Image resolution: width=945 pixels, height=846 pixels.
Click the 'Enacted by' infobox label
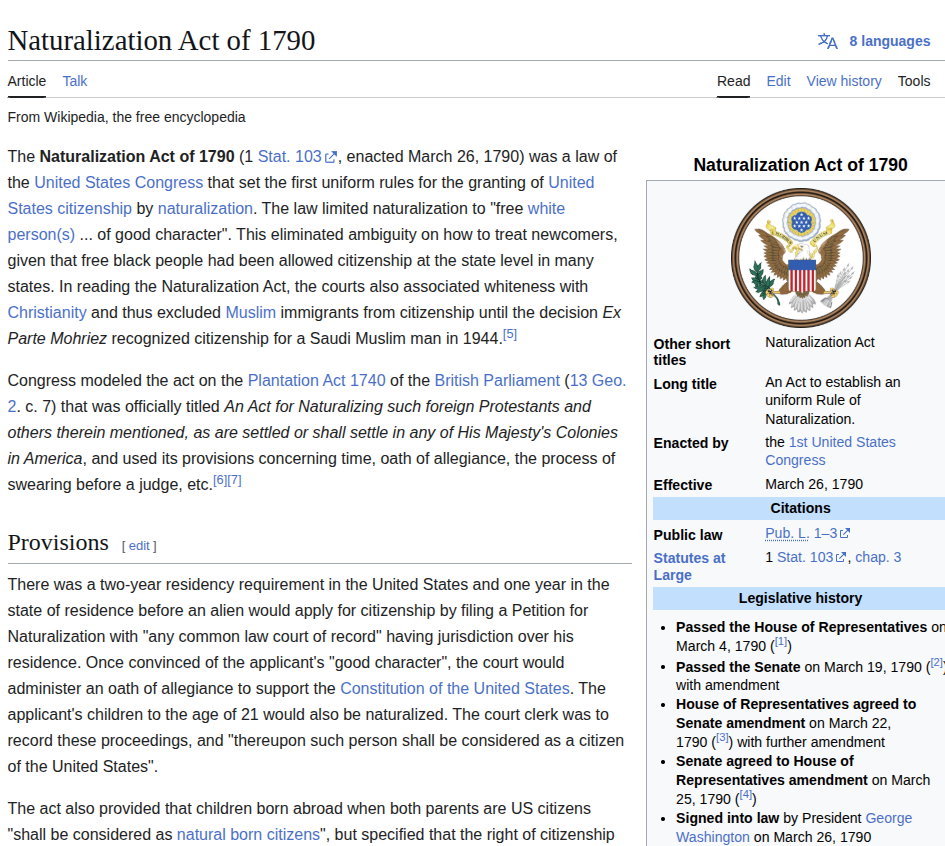[691, 443]
